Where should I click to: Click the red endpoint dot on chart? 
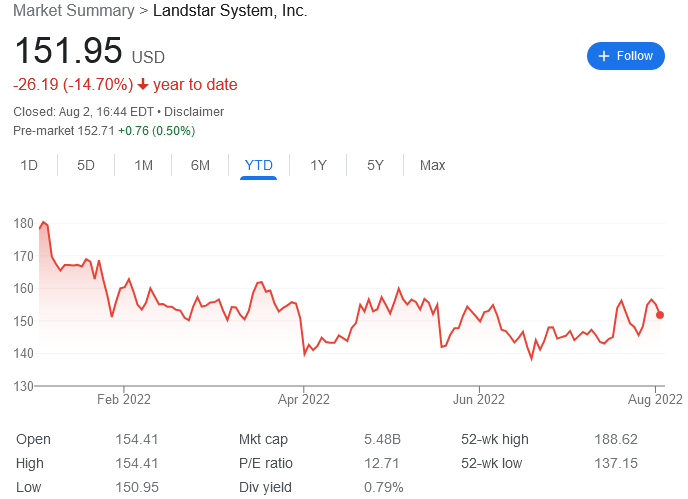click(x=660, y=315)
